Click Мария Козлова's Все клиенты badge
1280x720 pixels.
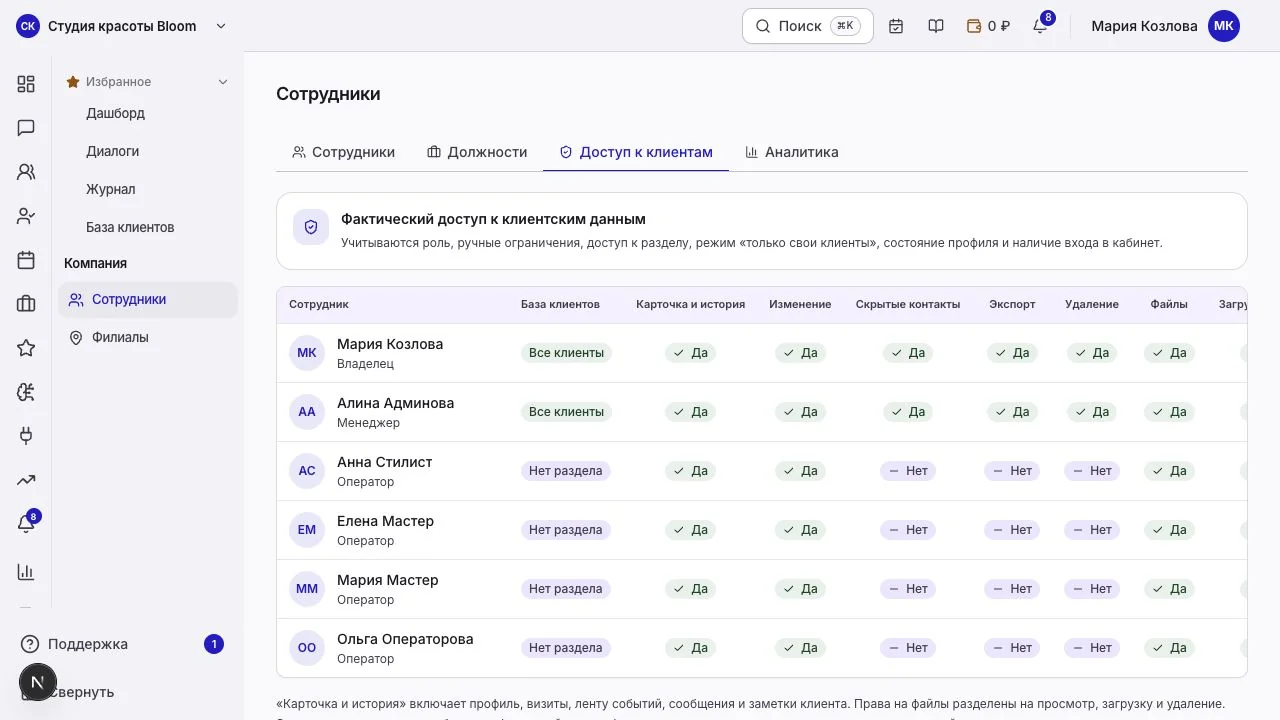point(566,353)
